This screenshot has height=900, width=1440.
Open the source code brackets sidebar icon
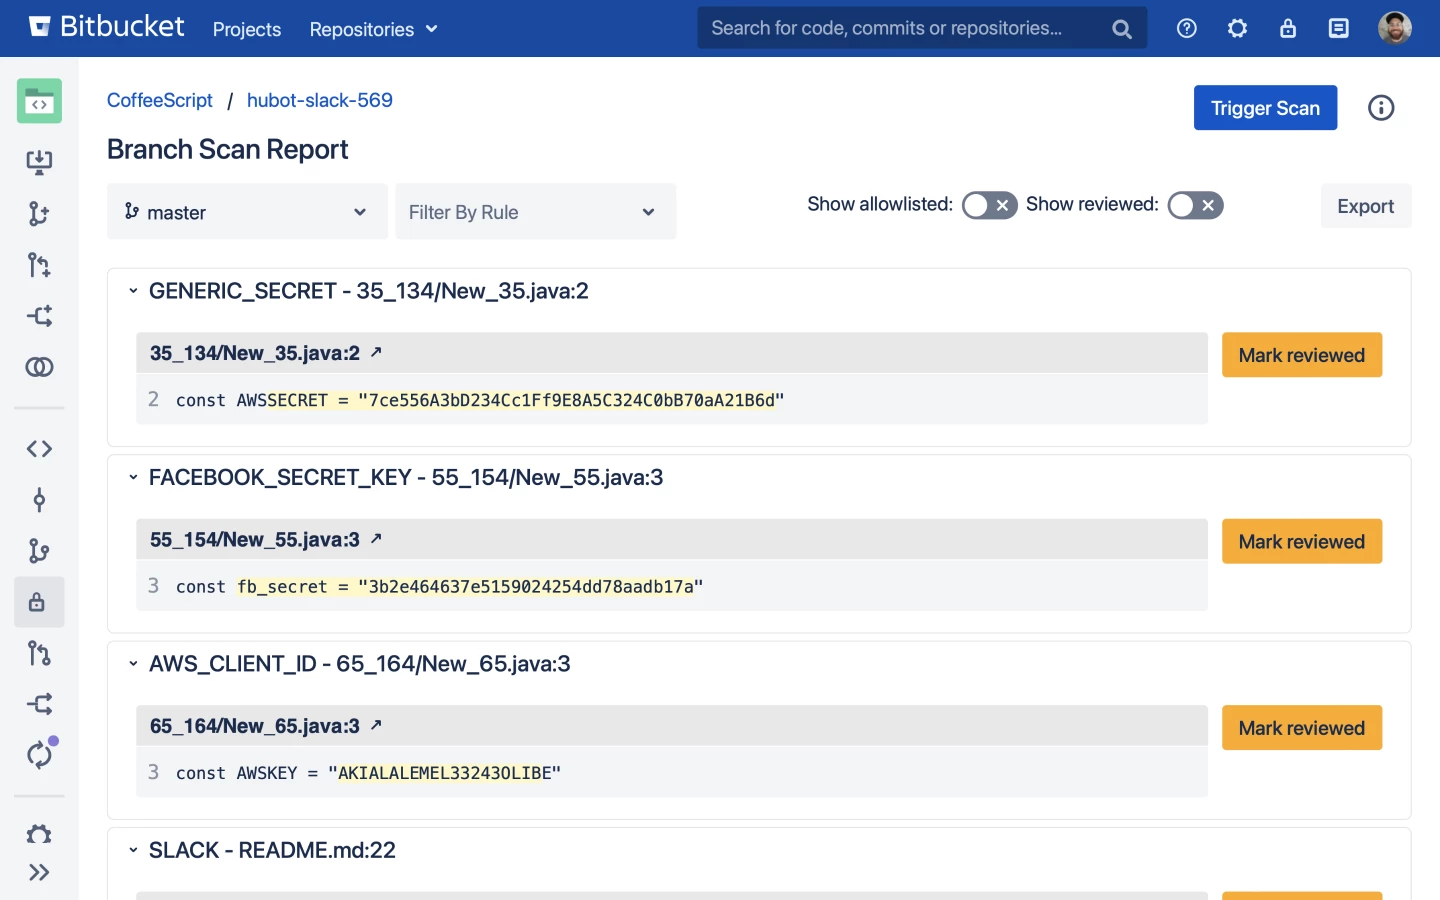point(39,449)
